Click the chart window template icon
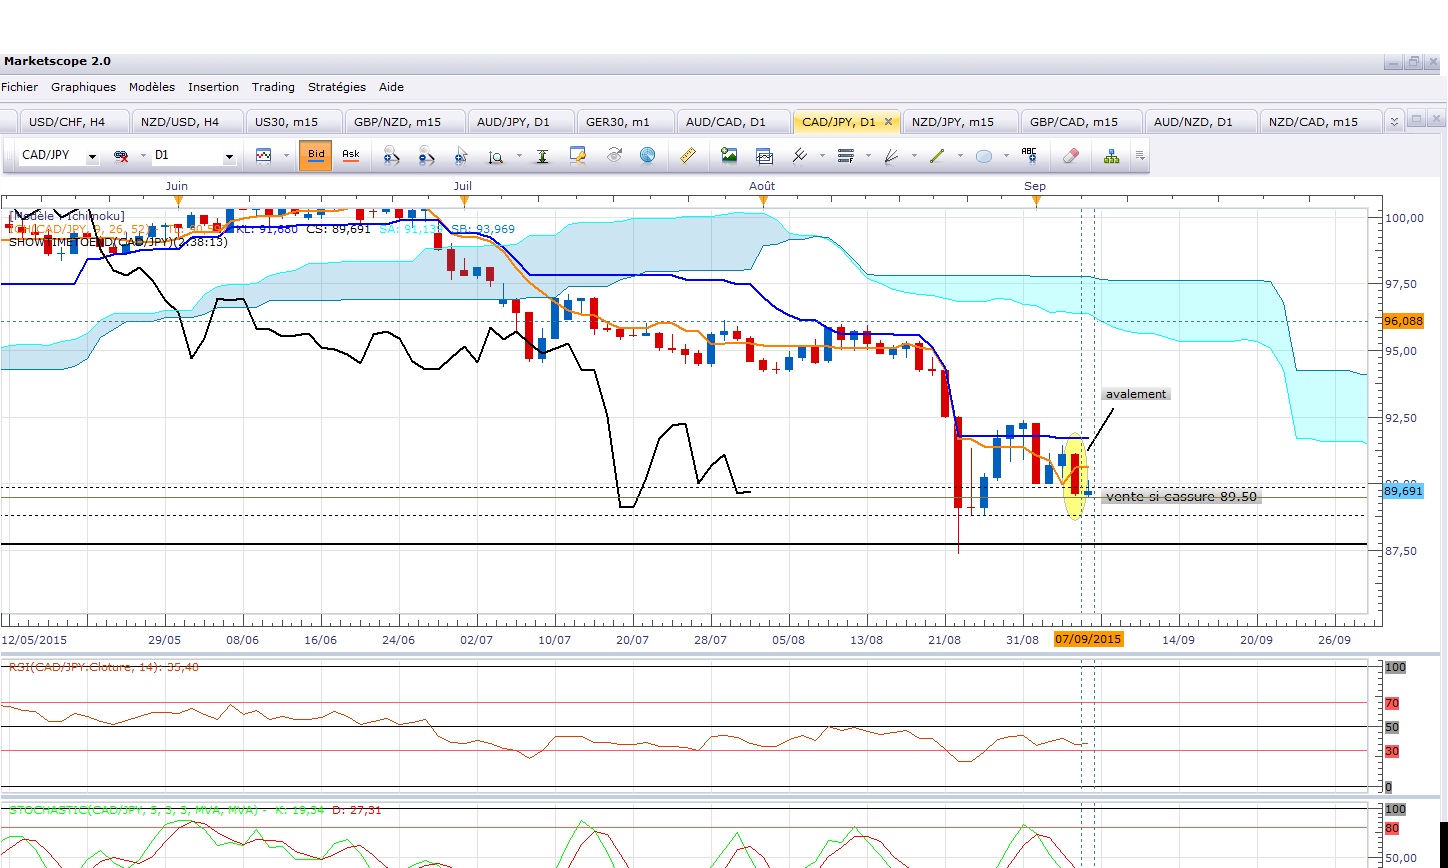The image size is (1448, 868). coord(764,156)
